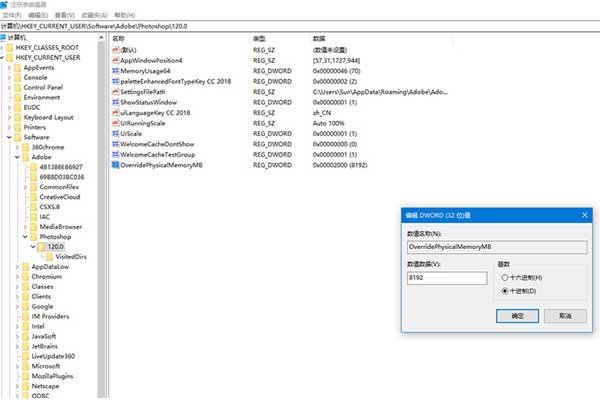Click the DWORD icon of UIScale
Screen dimensions: 600x400
pos(116,134)
